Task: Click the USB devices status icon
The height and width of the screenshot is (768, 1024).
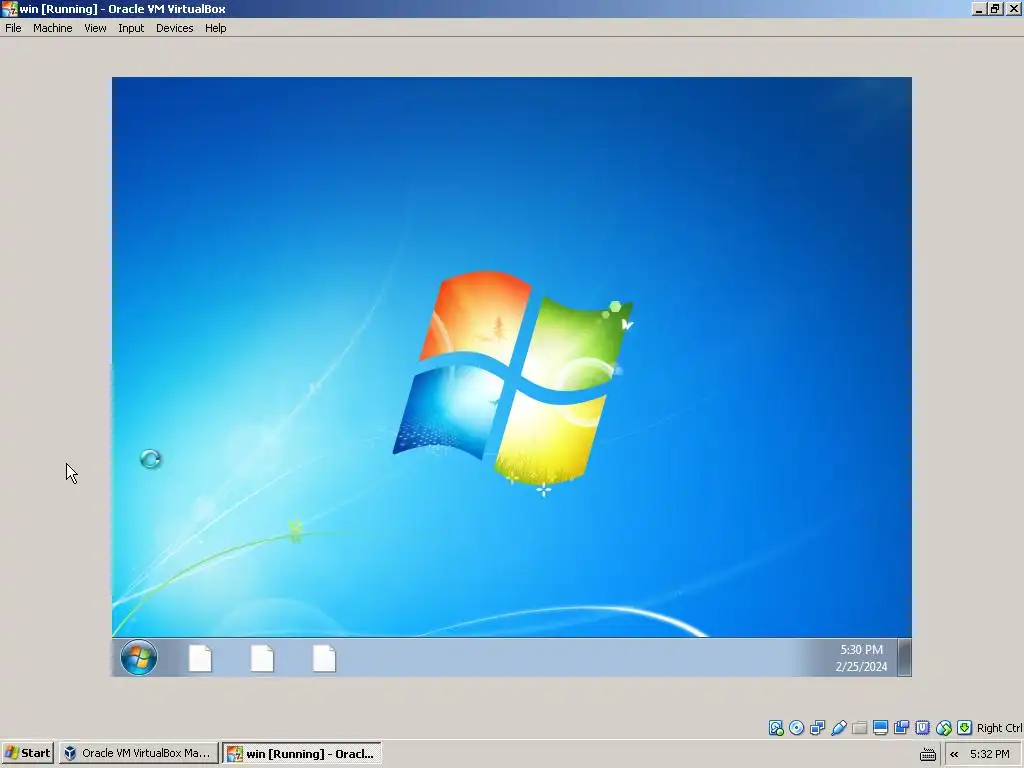Action: point(839,728)
